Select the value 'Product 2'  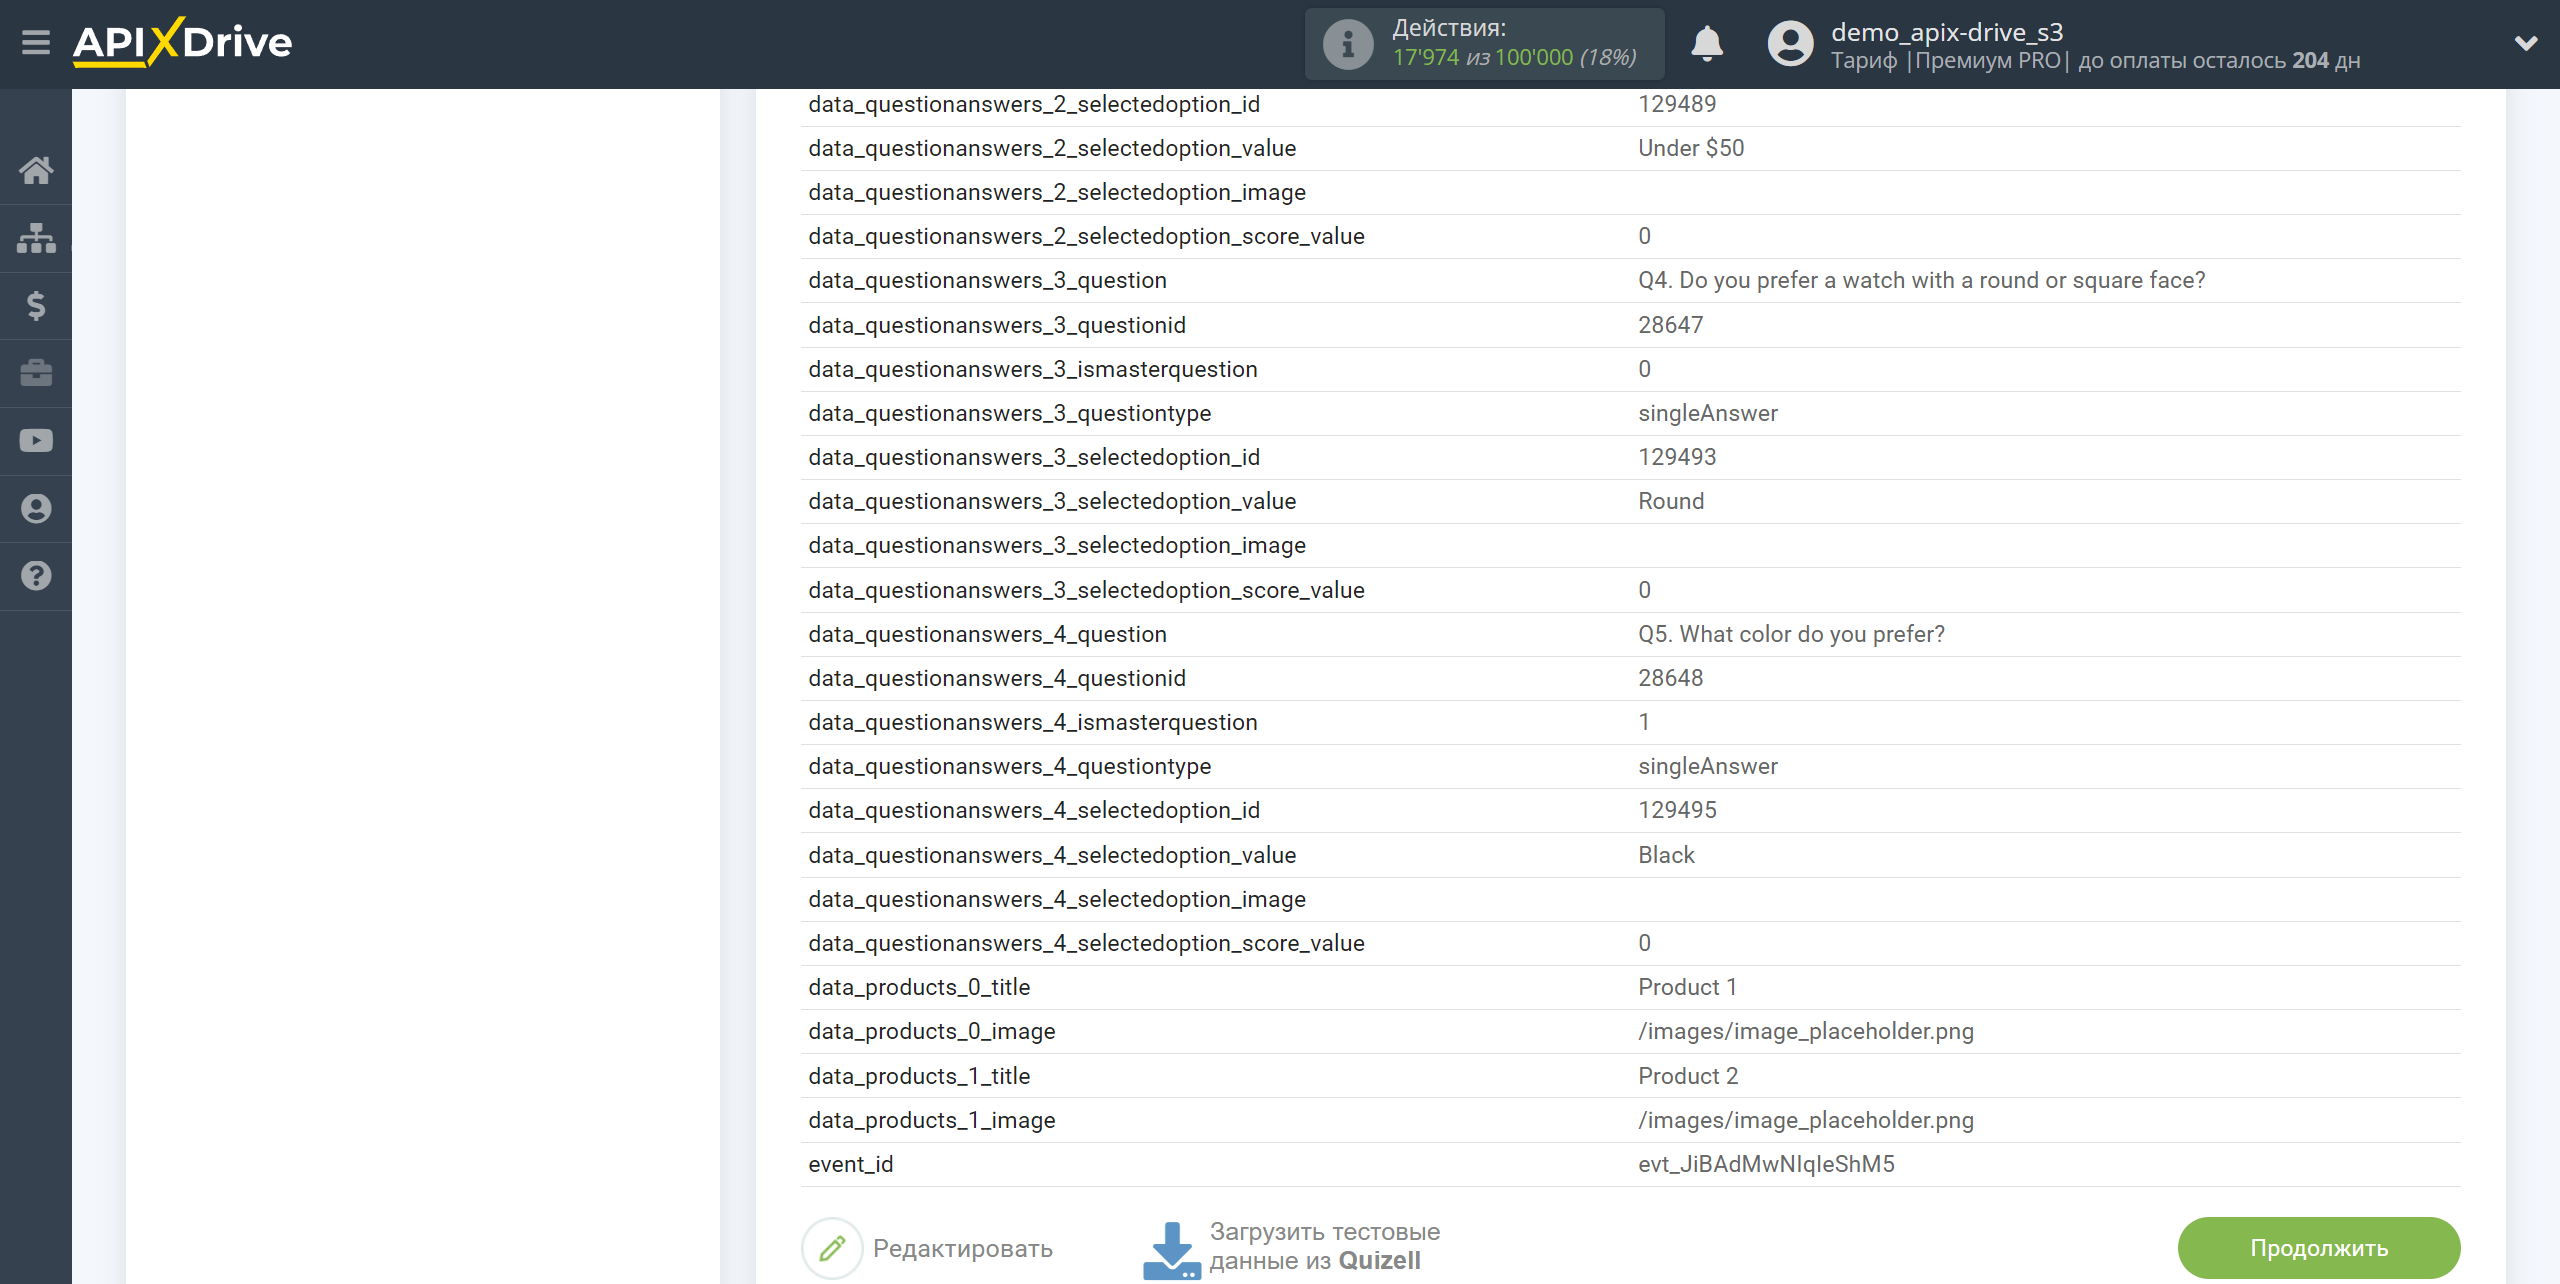(1688, 1076)
